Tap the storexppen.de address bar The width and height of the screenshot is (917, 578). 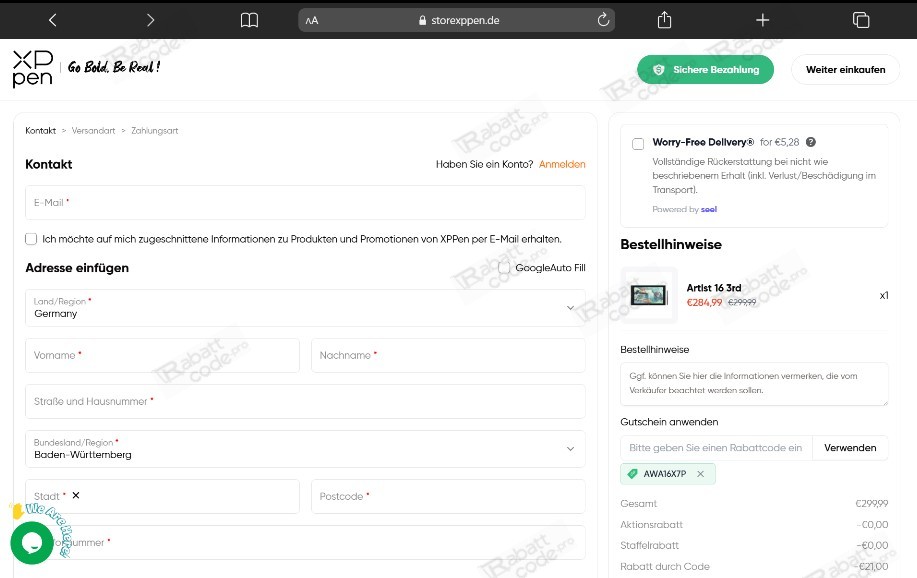[457, 20]
